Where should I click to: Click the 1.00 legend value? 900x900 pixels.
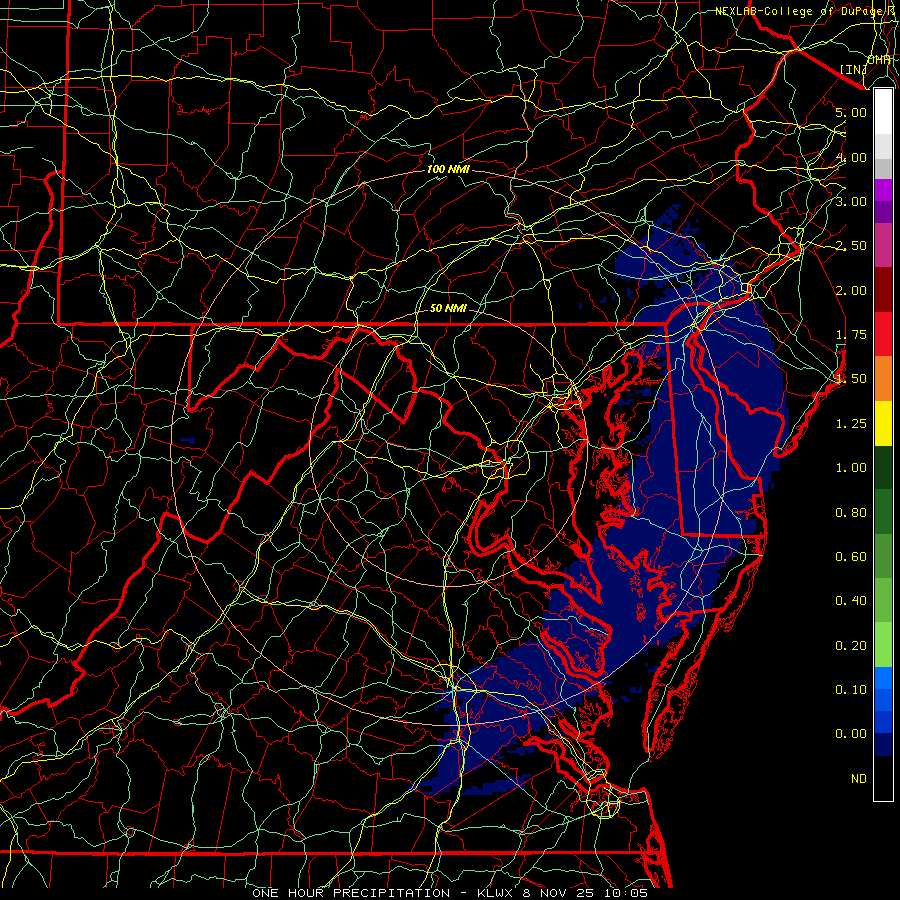tap(851, 468)
